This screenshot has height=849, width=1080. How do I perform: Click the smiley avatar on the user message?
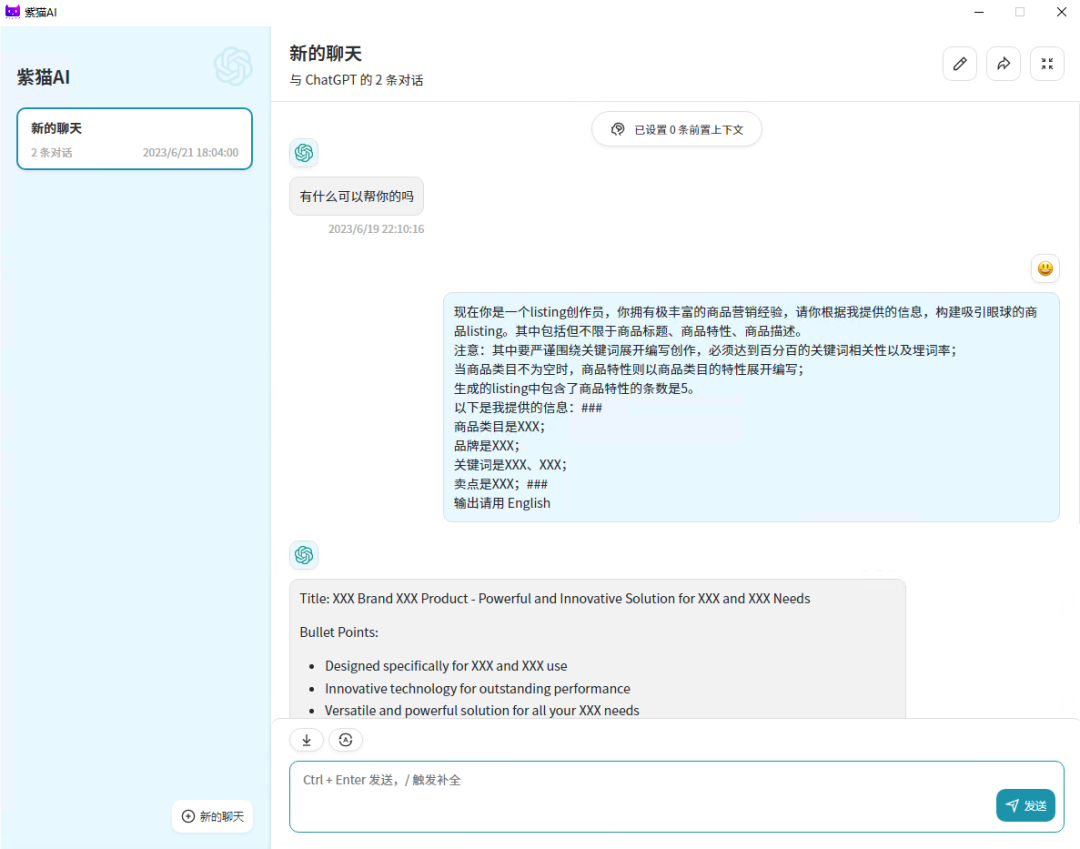tap(1044, 268)
